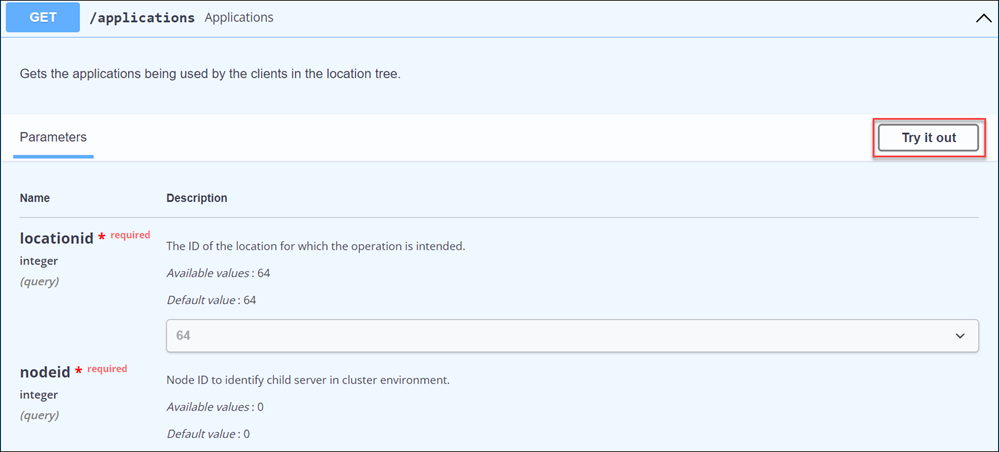Select the Parameters tab
The image size is (999, 452).
53,137
